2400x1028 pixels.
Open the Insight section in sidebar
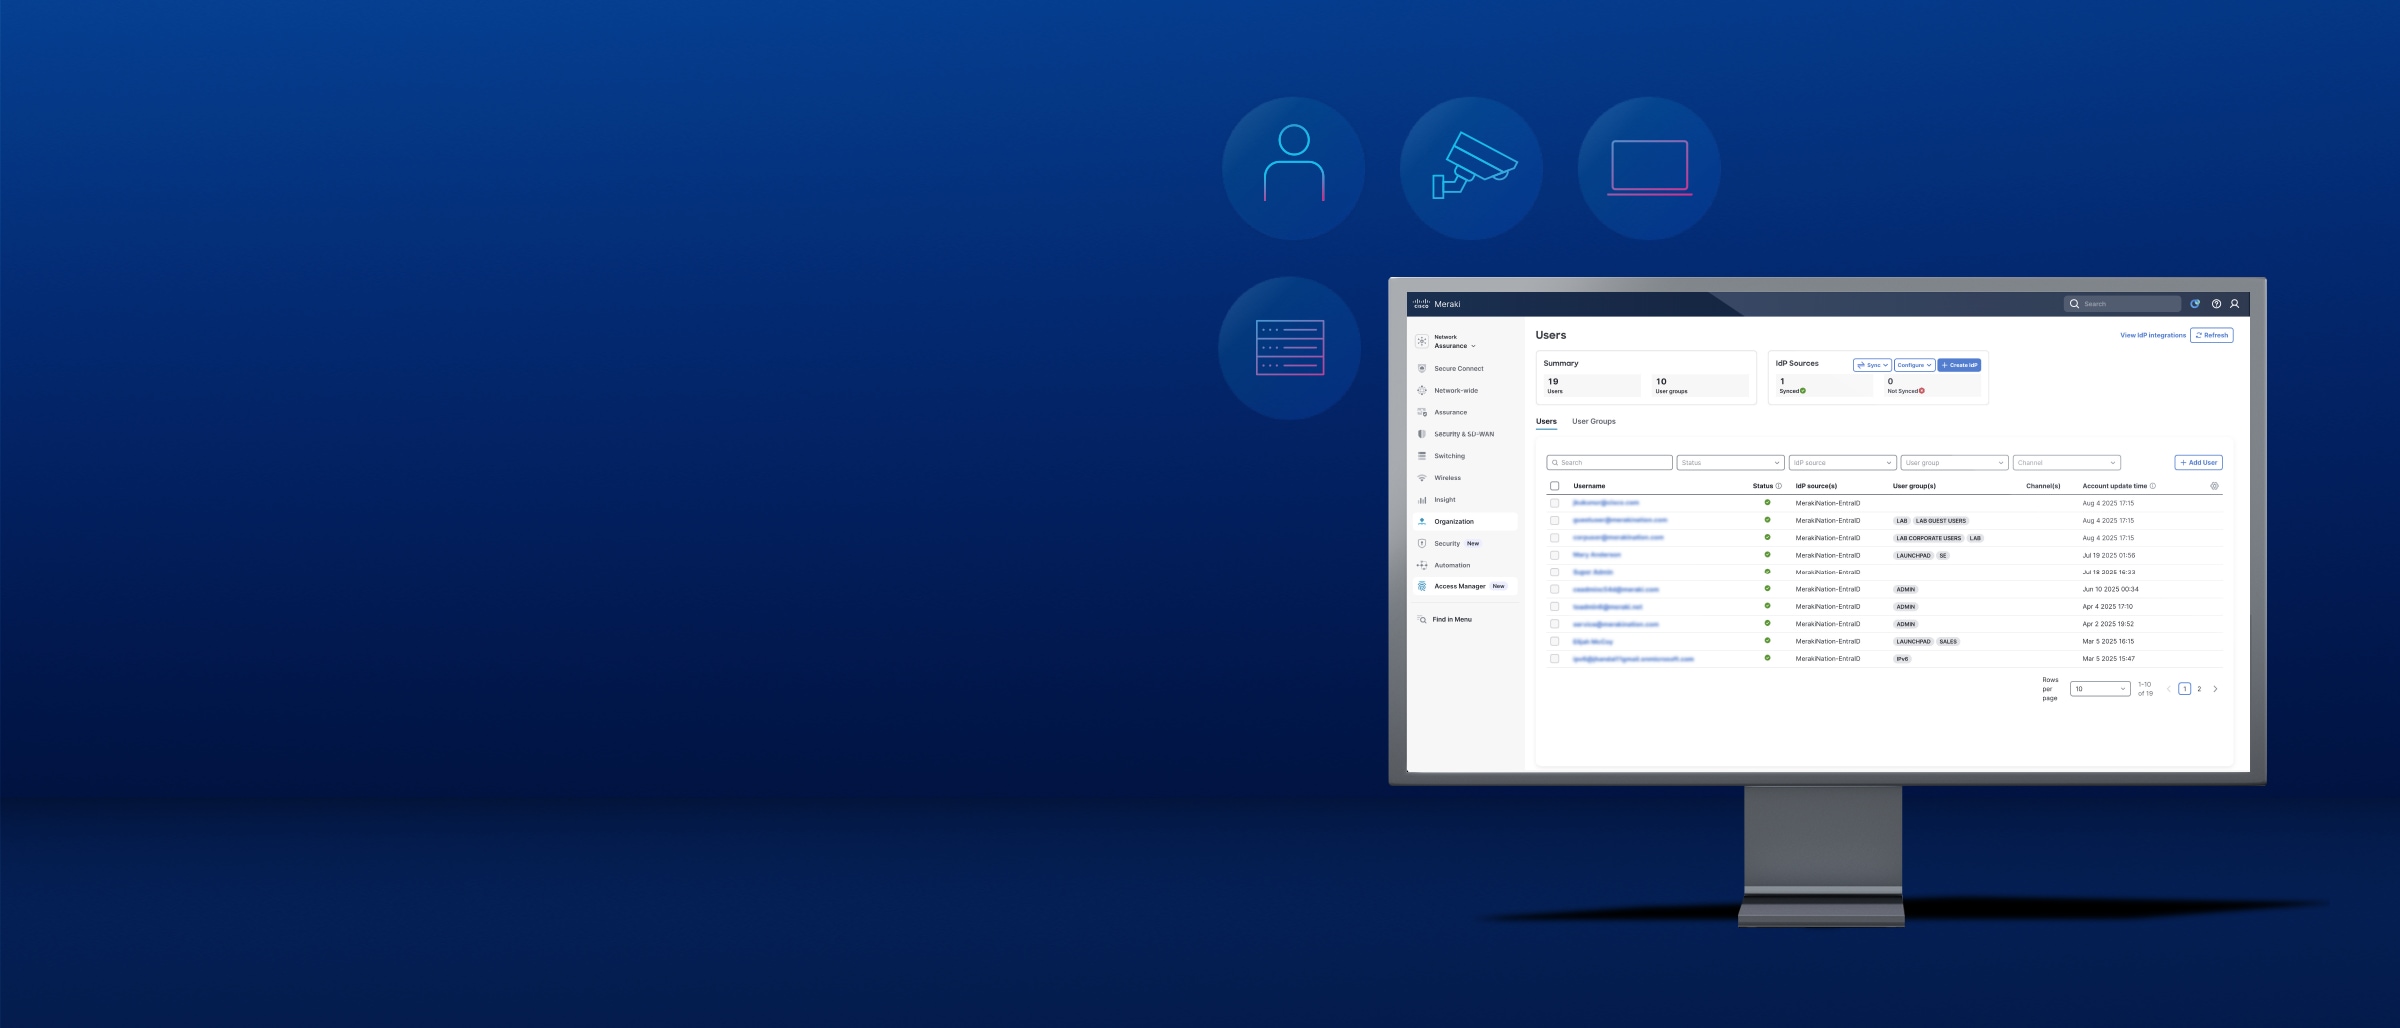coord(1422,499)
